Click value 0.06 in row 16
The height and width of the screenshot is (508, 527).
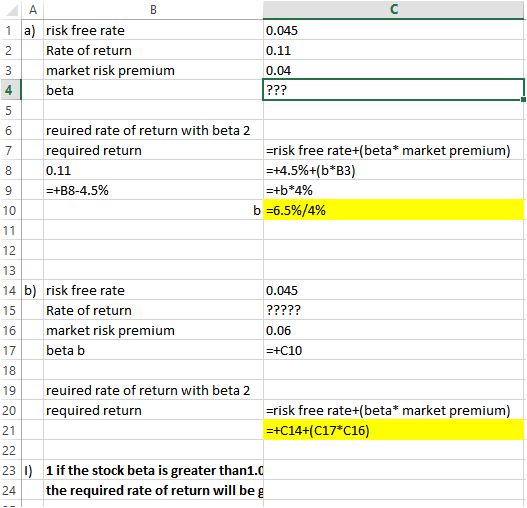point(278,330)
